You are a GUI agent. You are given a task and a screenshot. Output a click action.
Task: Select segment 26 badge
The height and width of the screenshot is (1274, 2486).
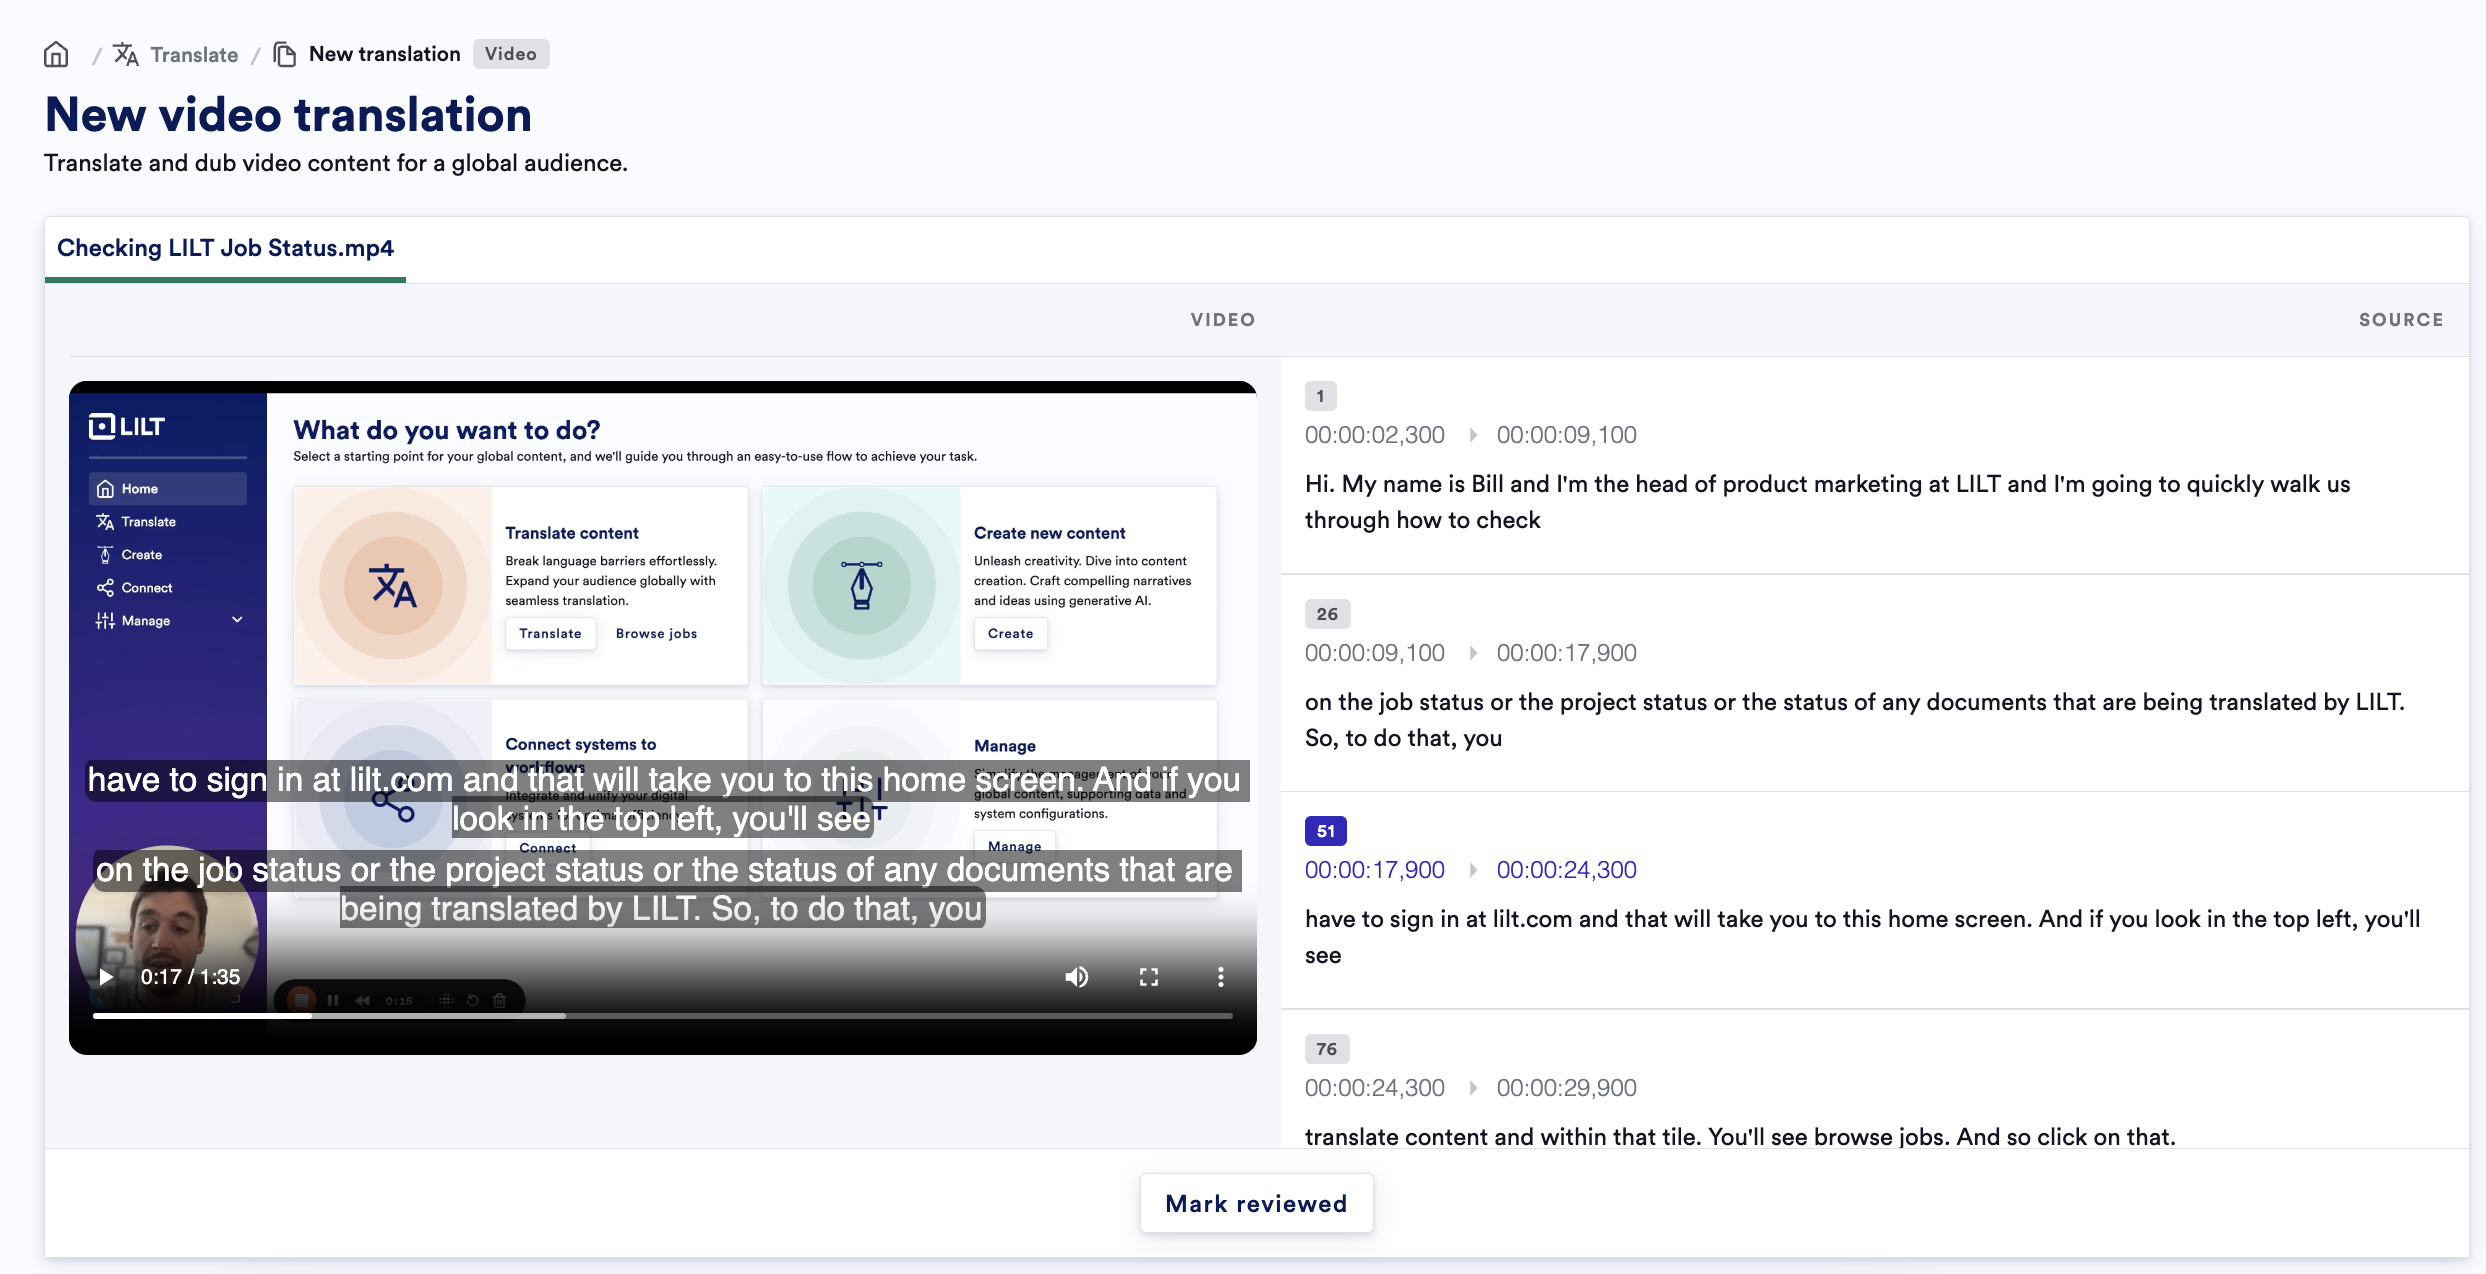point(1326,614)
